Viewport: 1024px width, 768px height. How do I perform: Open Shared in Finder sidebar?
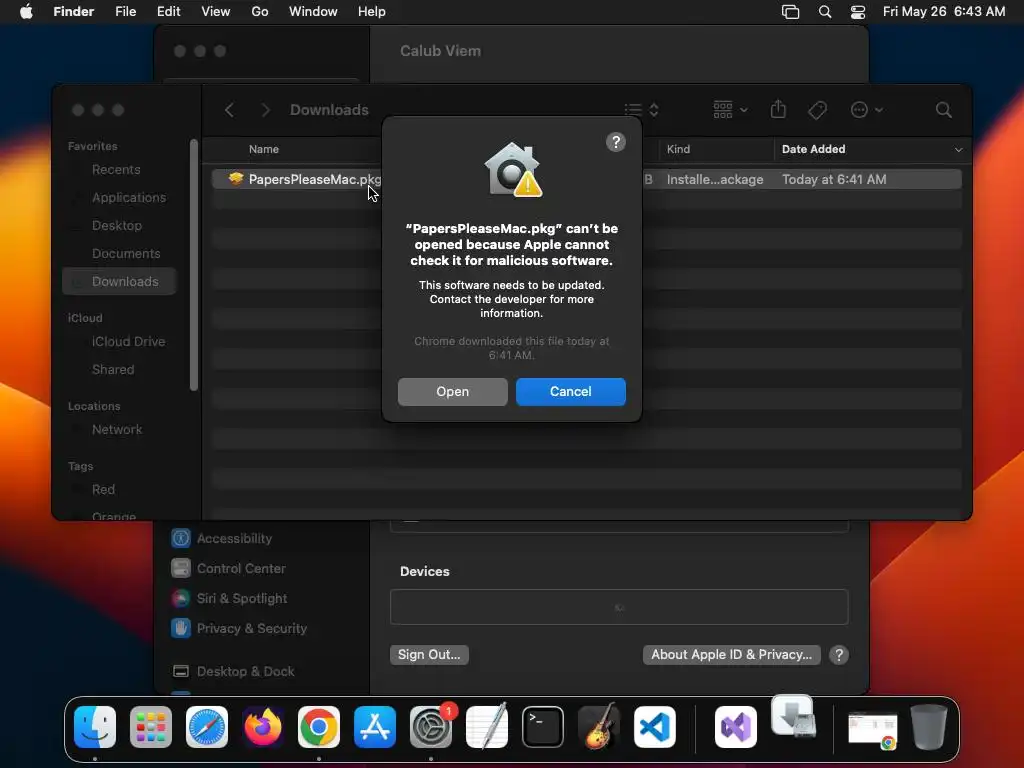113,370
